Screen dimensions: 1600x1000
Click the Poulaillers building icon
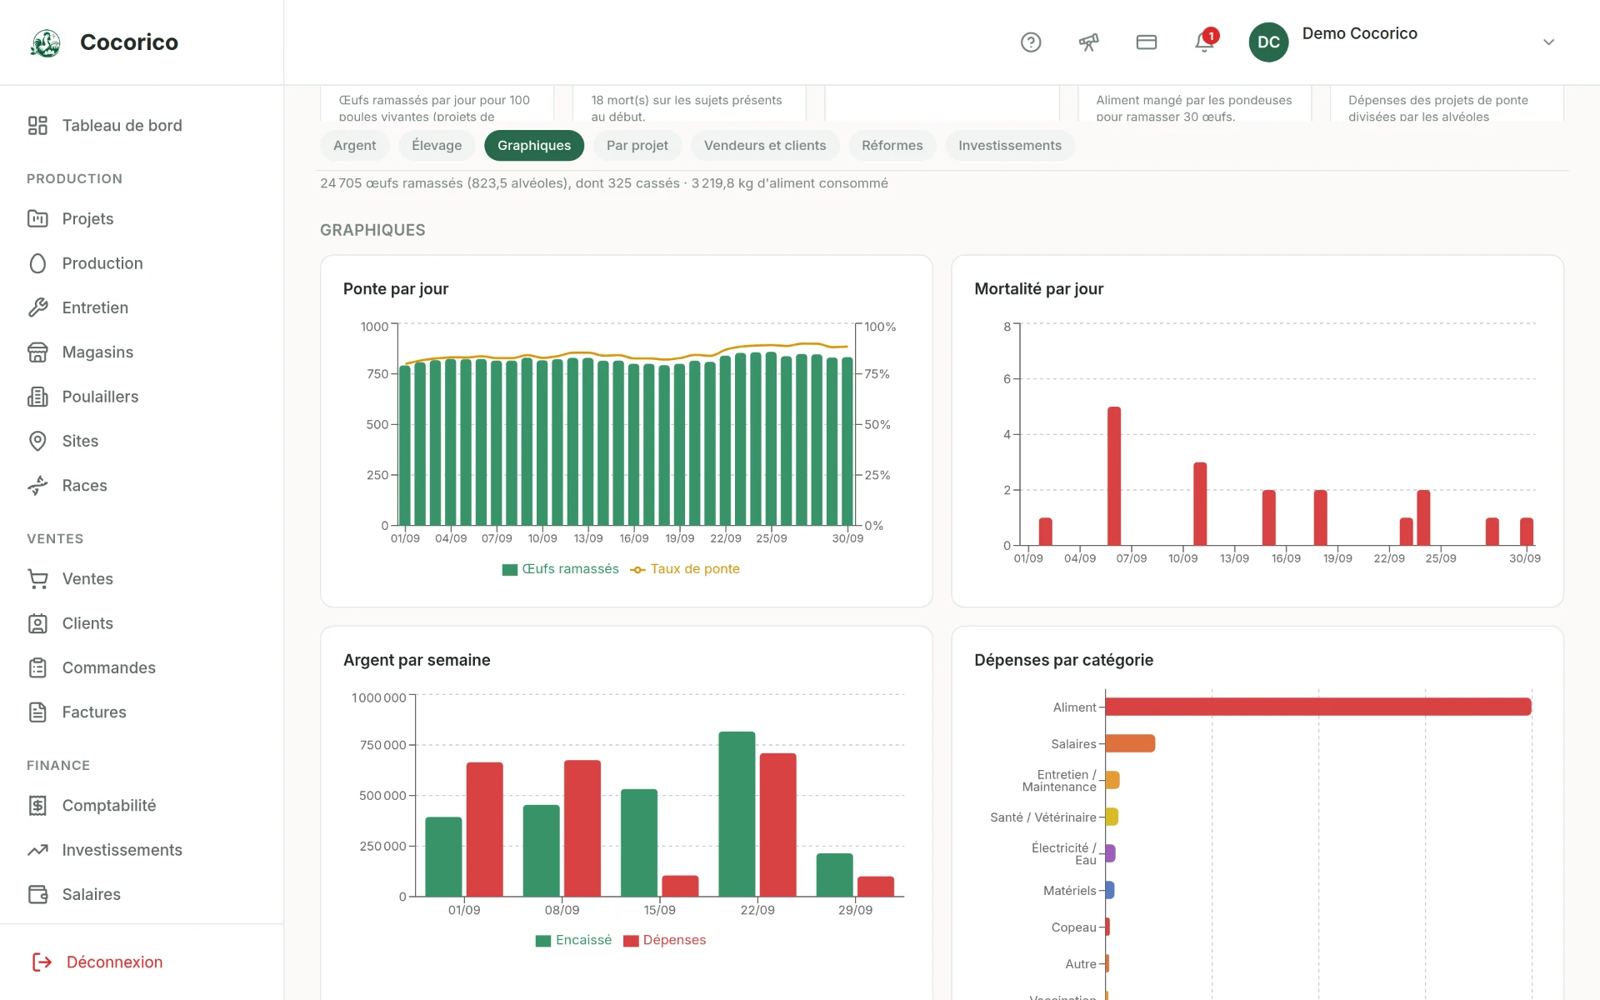pyautogui.click(x=38, y=397)
